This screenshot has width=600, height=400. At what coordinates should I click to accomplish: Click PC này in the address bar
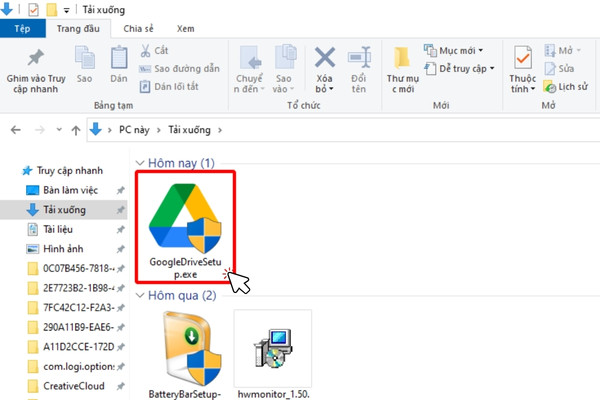tap(134, 130)
